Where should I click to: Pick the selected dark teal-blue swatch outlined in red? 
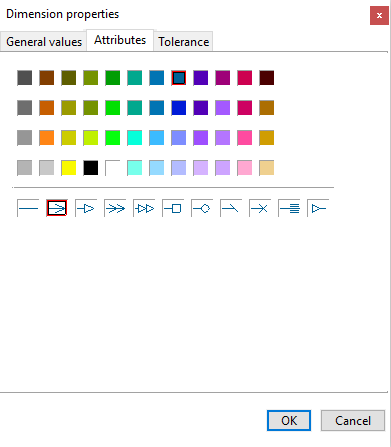tap(179, 78)
